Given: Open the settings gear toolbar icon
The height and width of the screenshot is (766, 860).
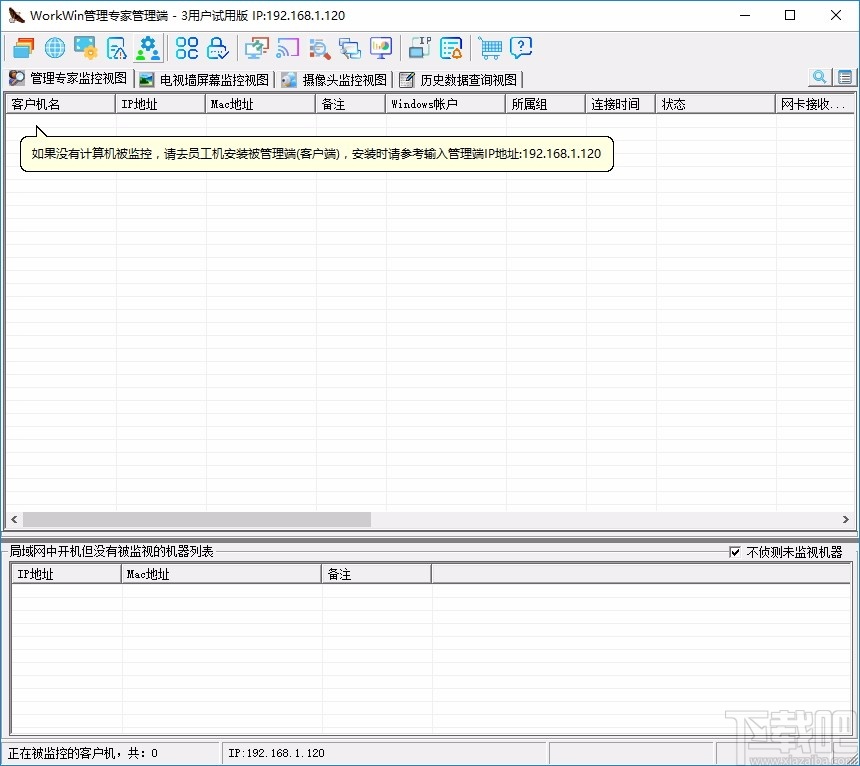Looking at the screenshot, I should click(148, 47).
